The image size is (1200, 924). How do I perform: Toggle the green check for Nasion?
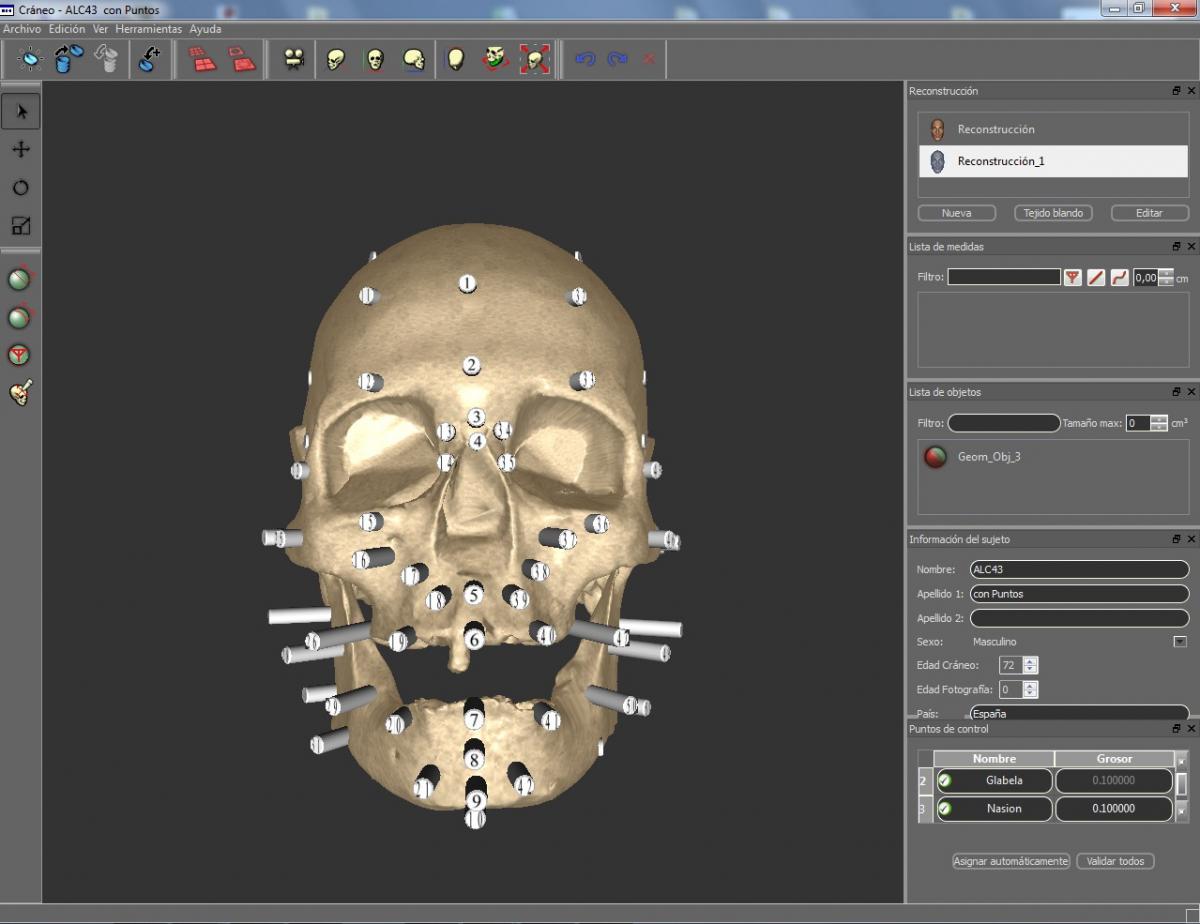tap(945, 809)
